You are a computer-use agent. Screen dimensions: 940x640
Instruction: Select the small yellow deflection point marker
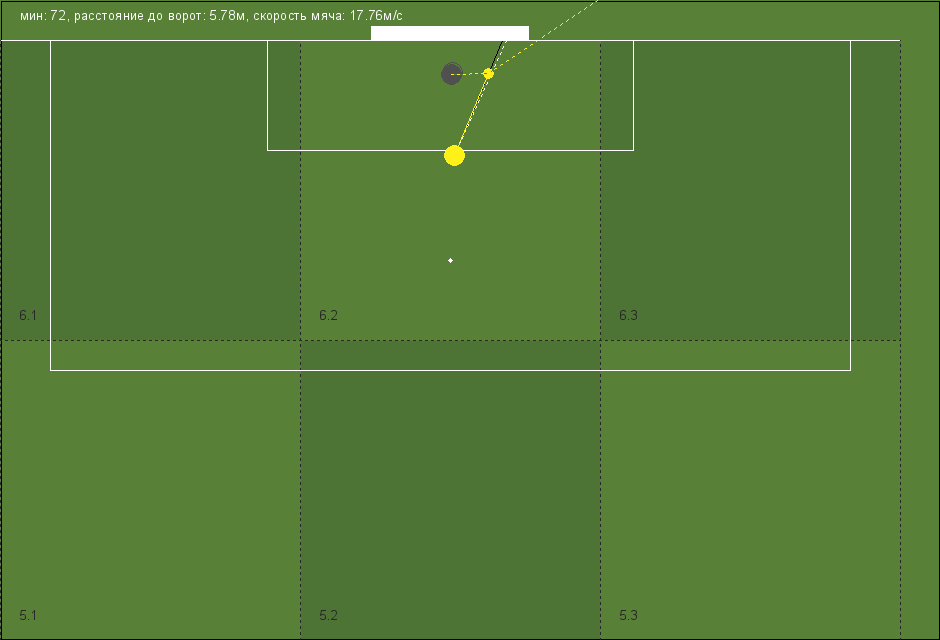tap(488, 74)
